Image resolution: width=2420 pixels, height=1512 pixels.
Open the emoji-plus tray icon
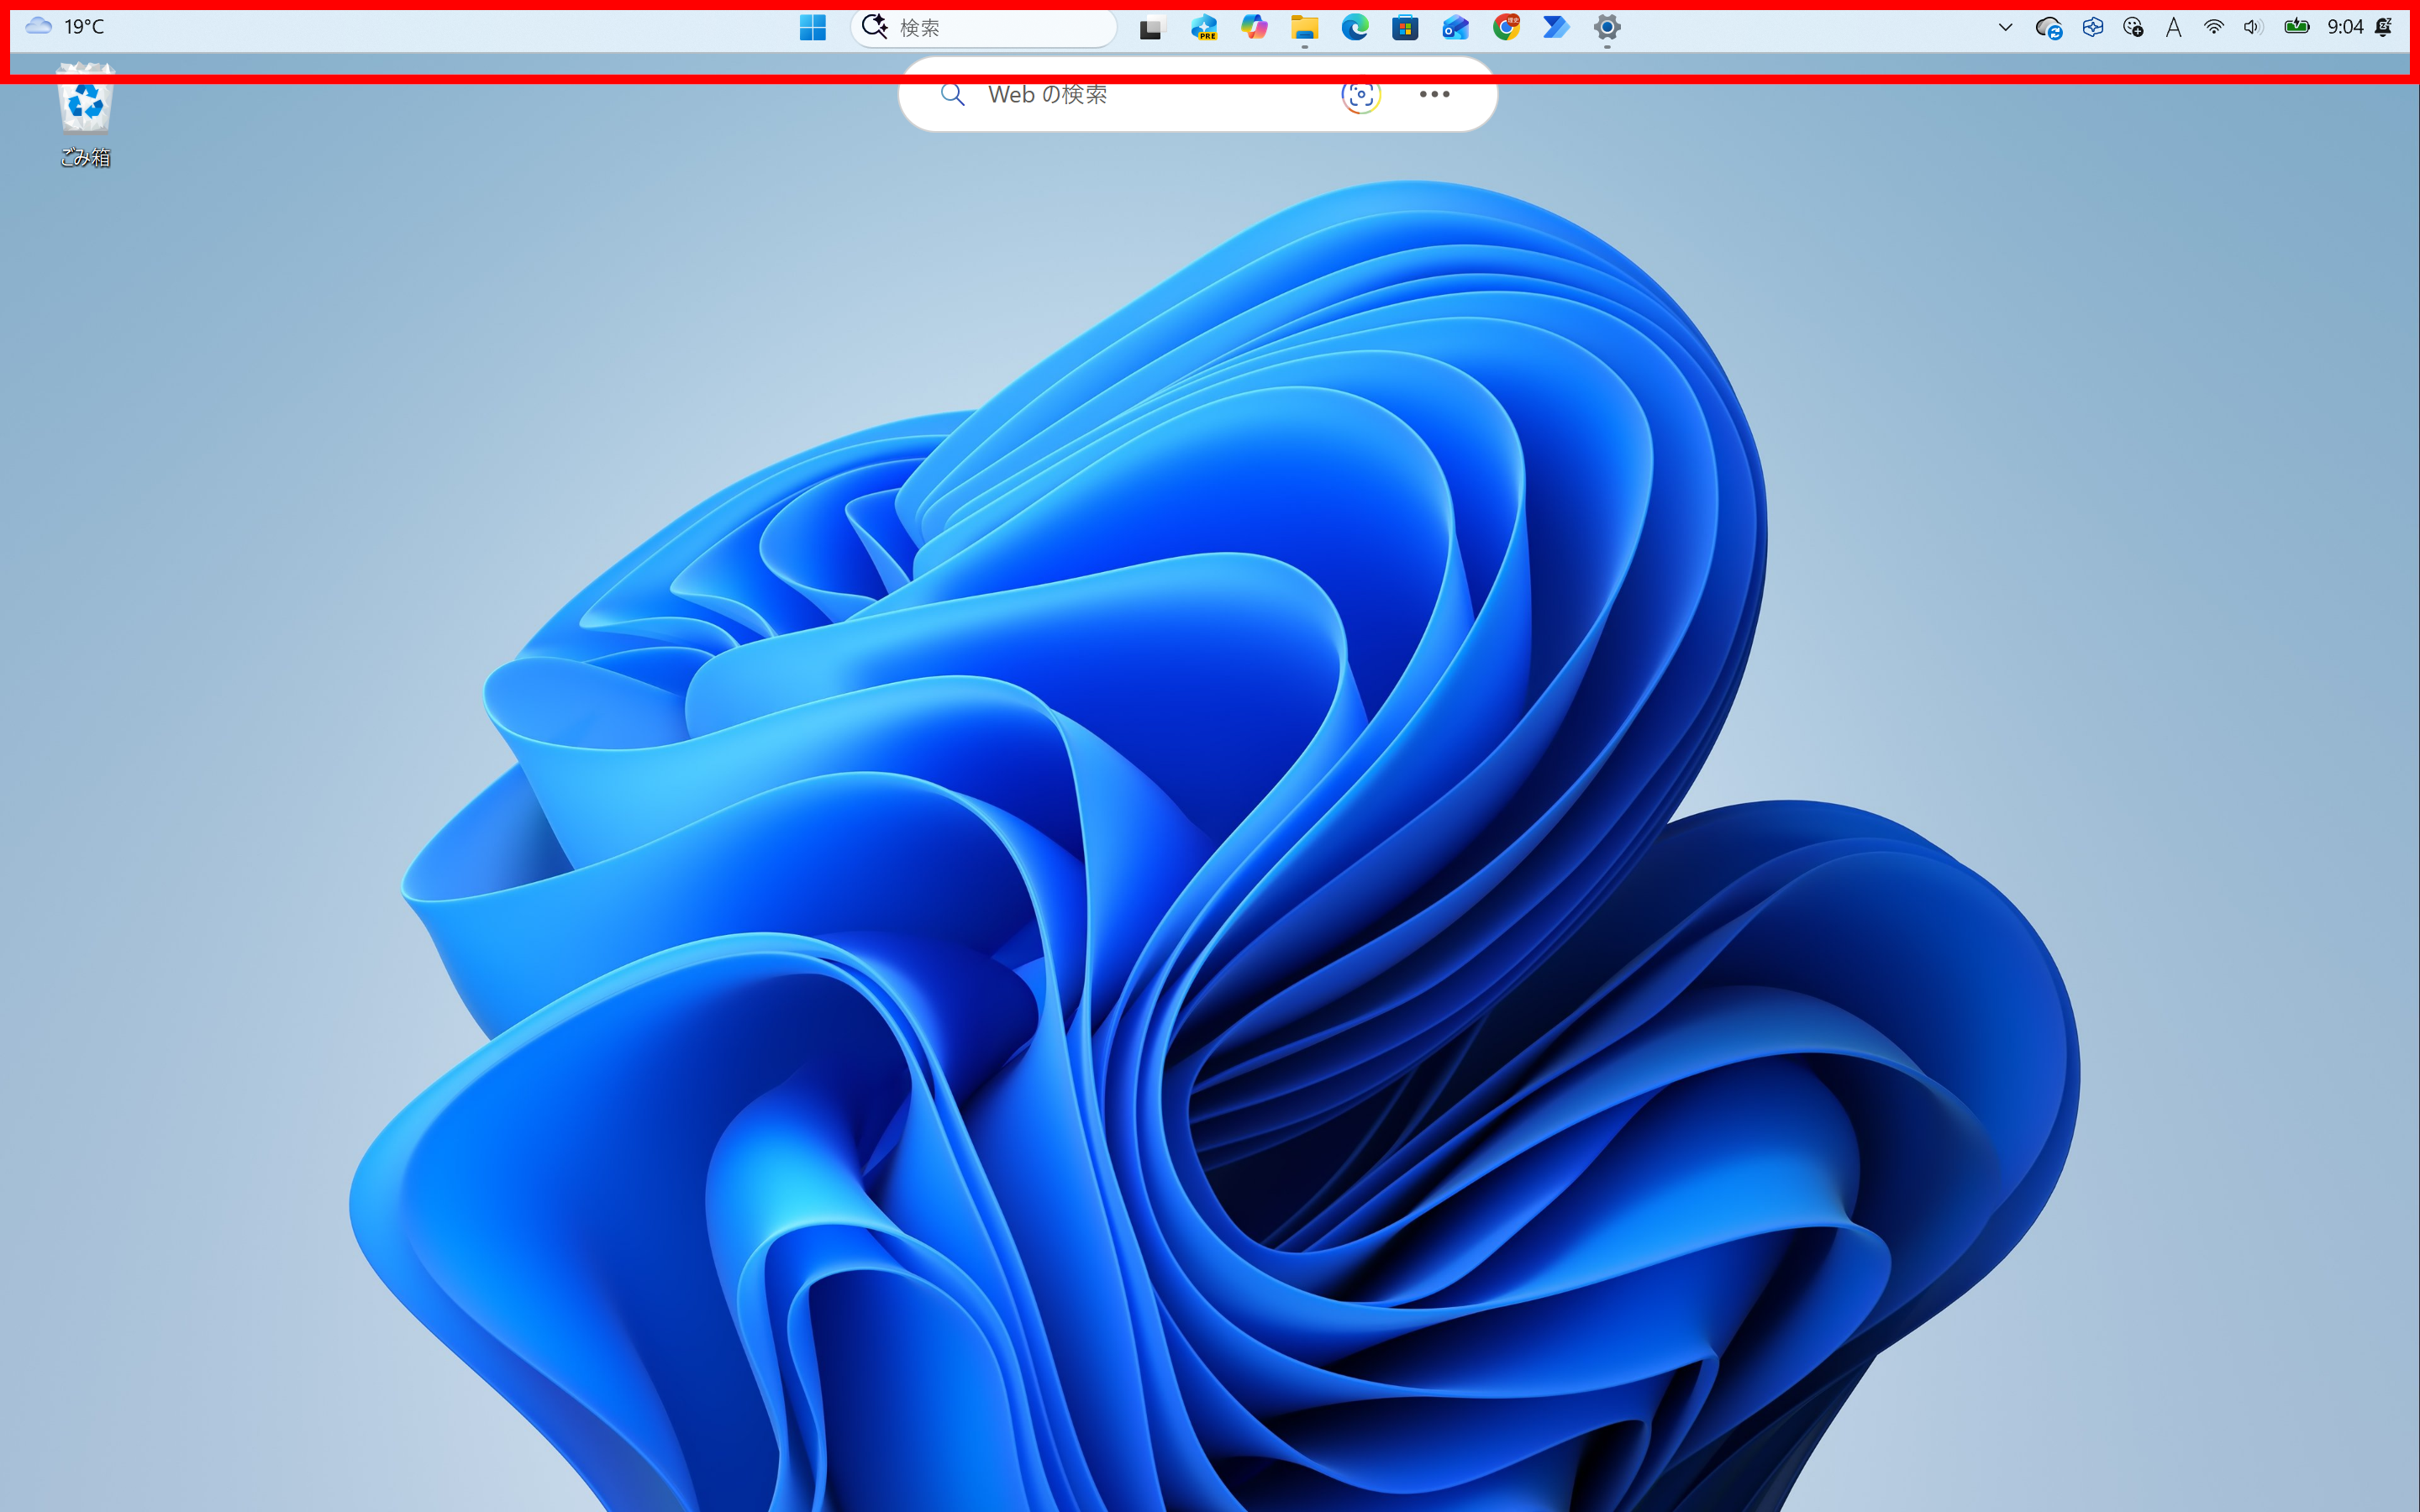[2133, 27]
